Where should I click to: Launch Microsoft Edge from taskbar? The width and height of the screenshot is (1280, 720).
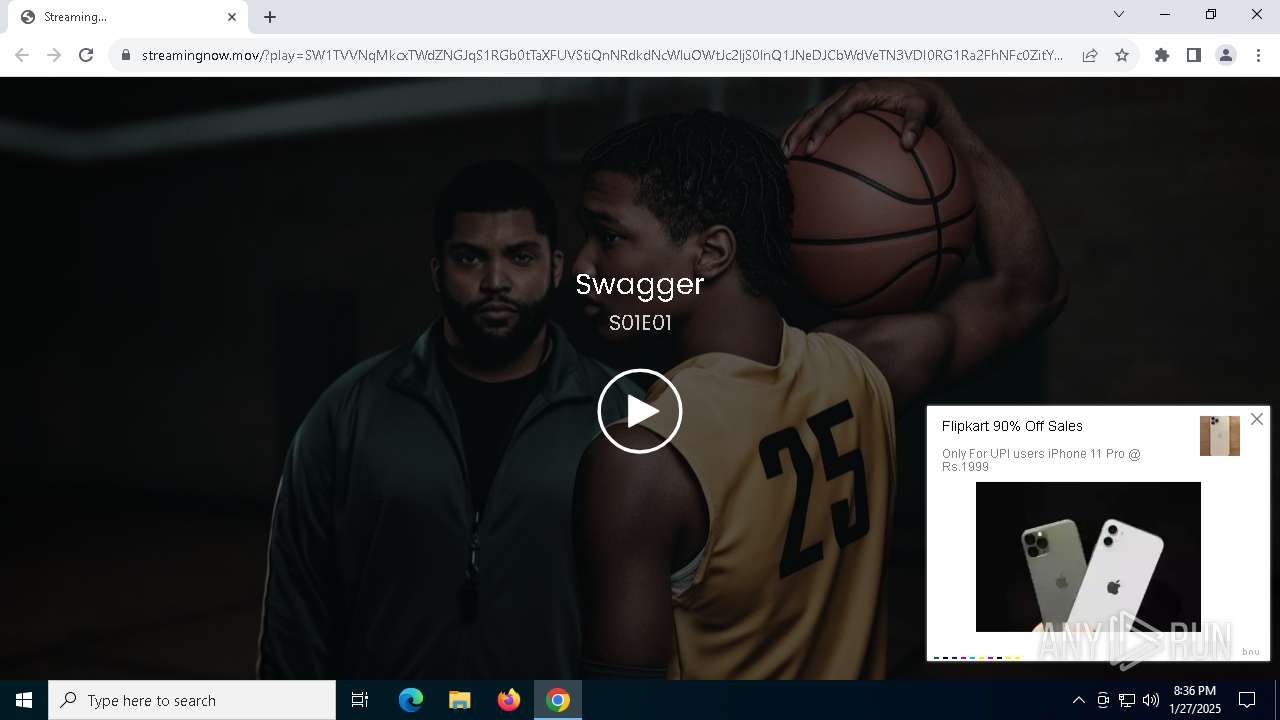411,700
